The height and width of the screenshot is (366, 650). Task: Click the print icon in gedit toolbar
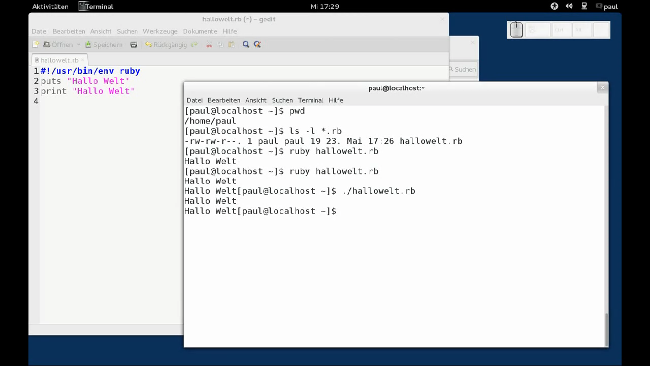click(133, 44)
